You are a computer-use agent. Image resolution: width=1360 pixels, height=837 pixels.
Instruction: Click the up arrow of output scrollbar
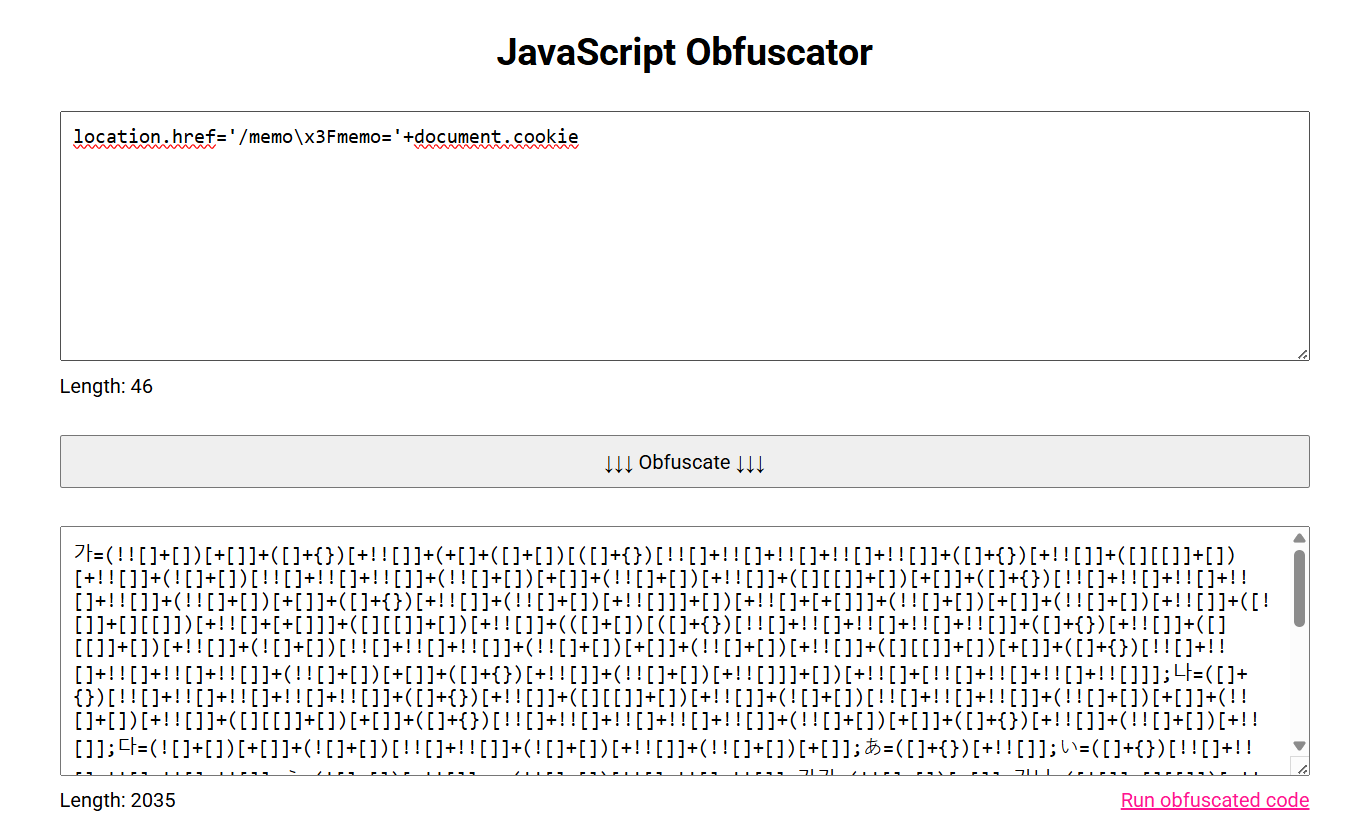coord(1299,538)
